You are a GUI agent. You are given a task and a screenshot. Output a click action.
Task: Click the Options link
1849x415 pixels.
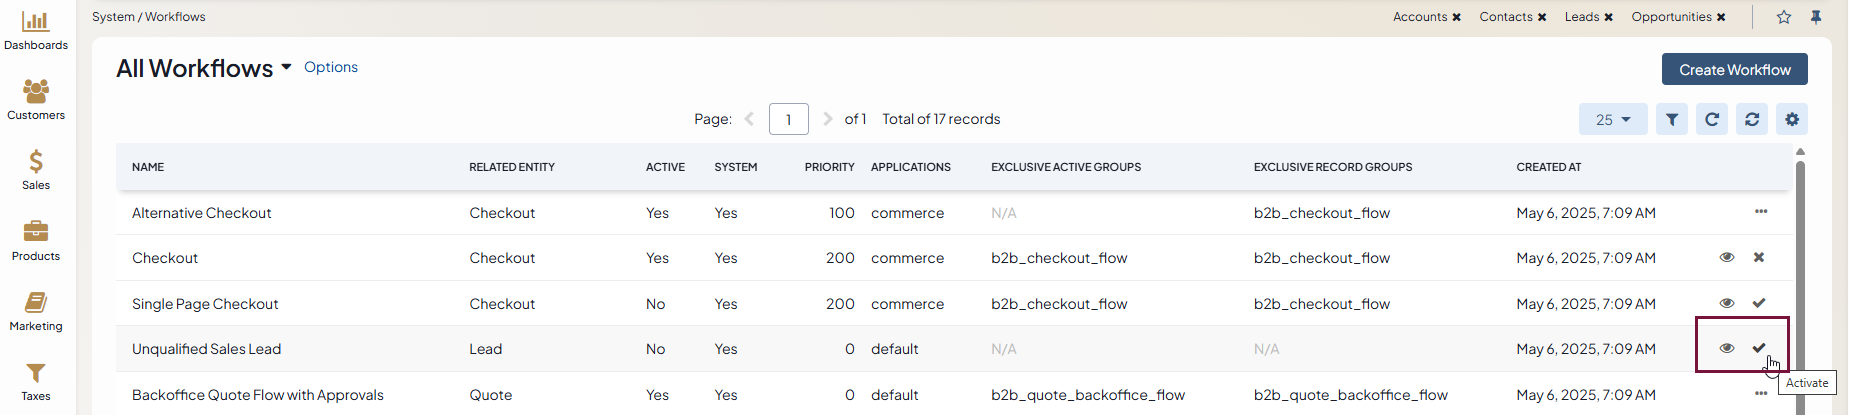[x=331, y=67]
